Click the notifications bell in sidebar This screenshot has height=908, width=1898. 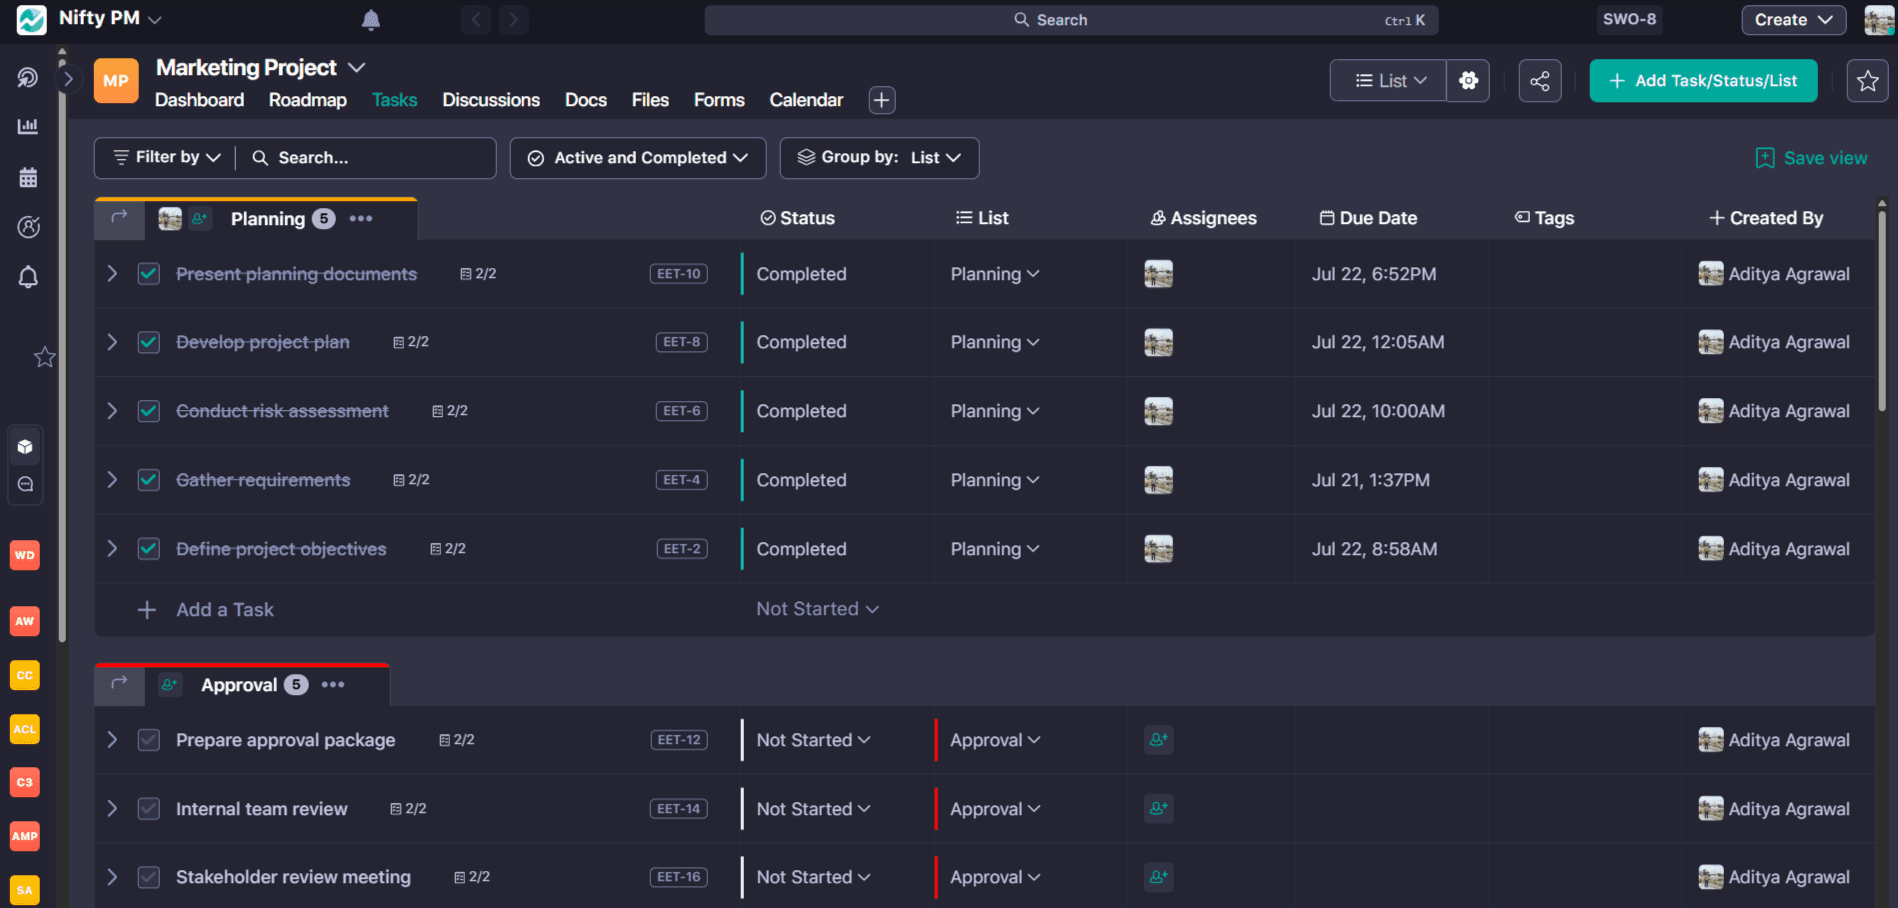point(28,277)
